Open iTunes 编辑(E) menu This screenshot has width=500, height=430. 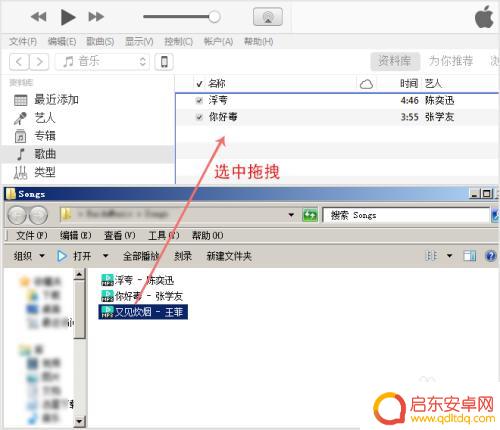[62, 42]
